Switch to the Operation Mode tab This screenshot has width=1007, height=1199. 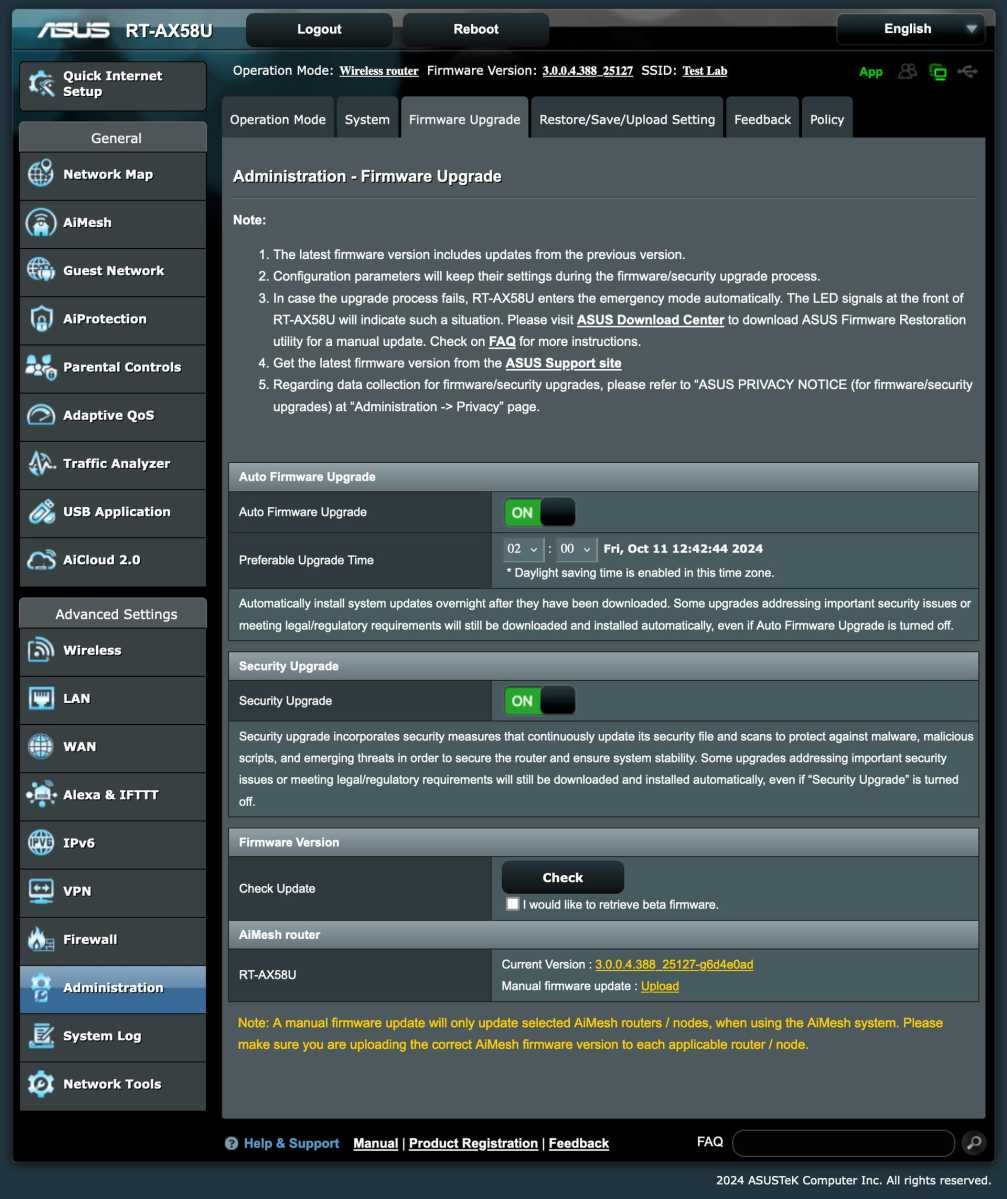(278, 119)
